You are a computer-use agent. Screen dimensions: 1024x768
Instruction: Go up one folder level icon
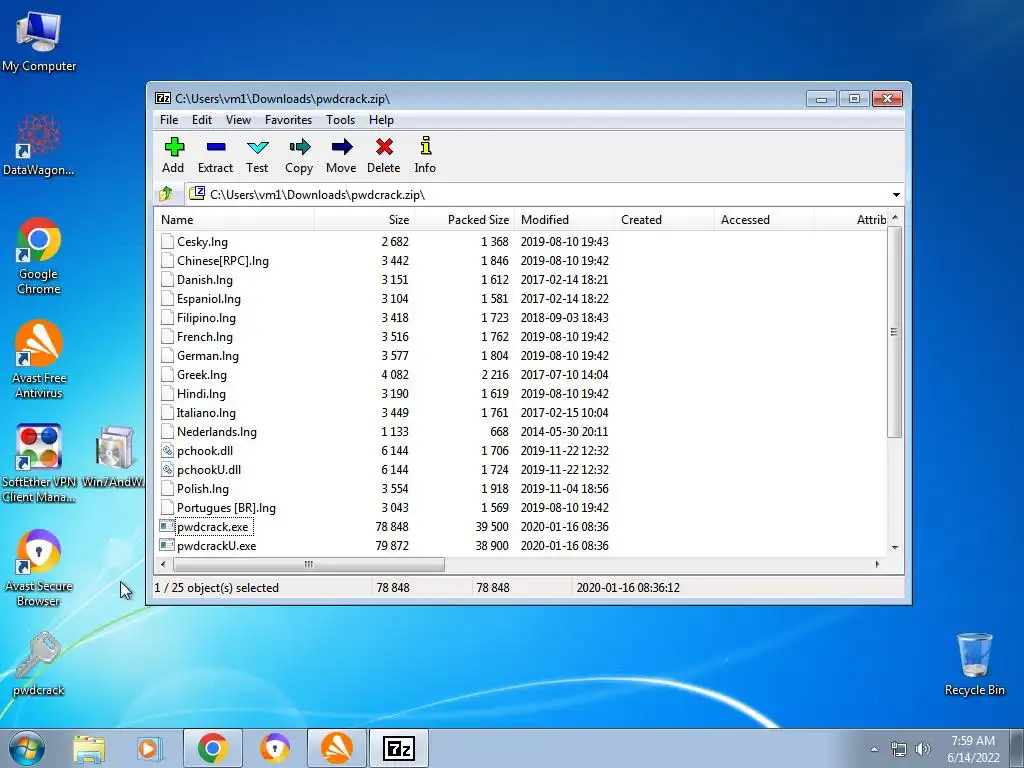coord(166,194)
